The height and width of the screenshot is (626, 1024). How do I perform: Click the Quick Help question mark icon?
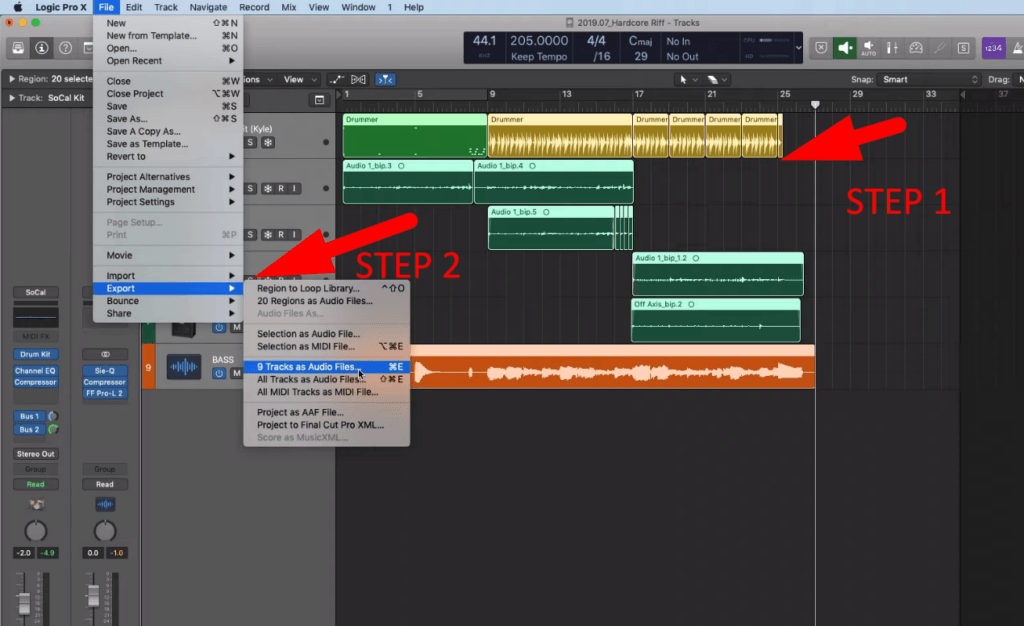[65, 47]
